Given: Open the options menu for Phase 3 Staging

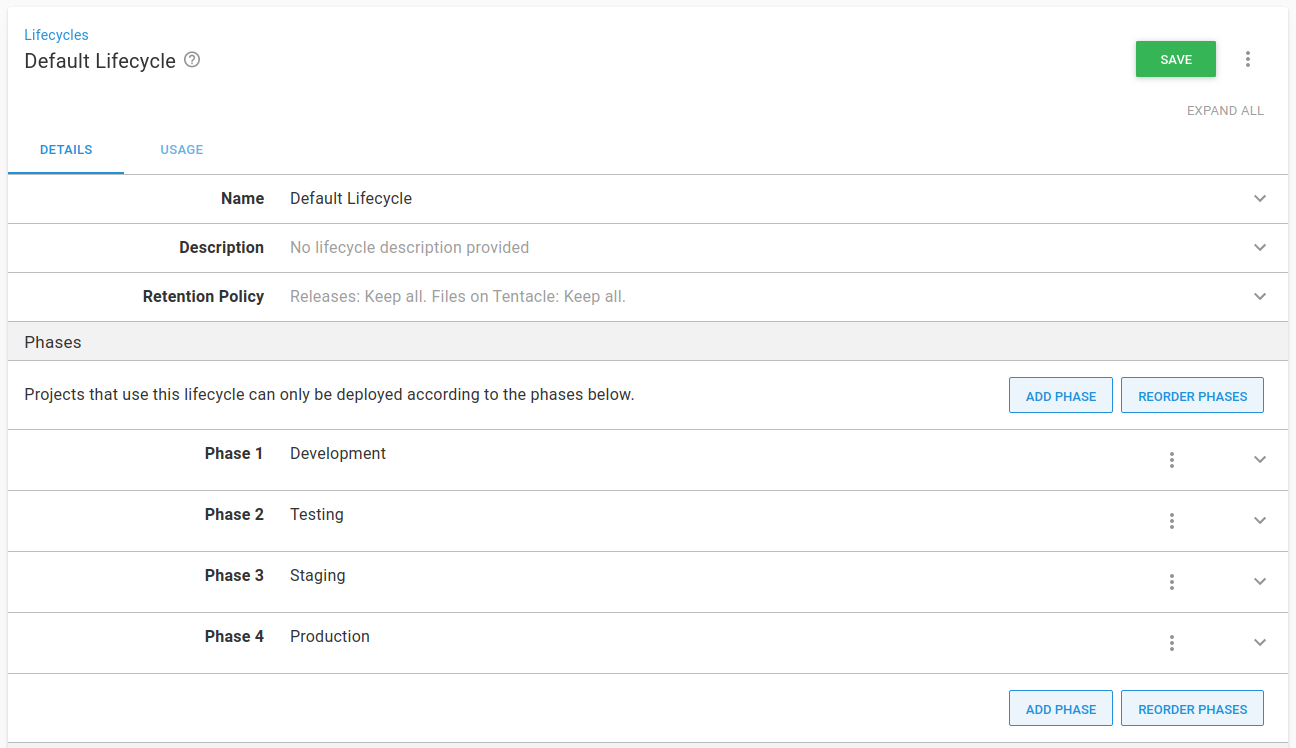Looking at the screenshot, I should (1171, 581).
